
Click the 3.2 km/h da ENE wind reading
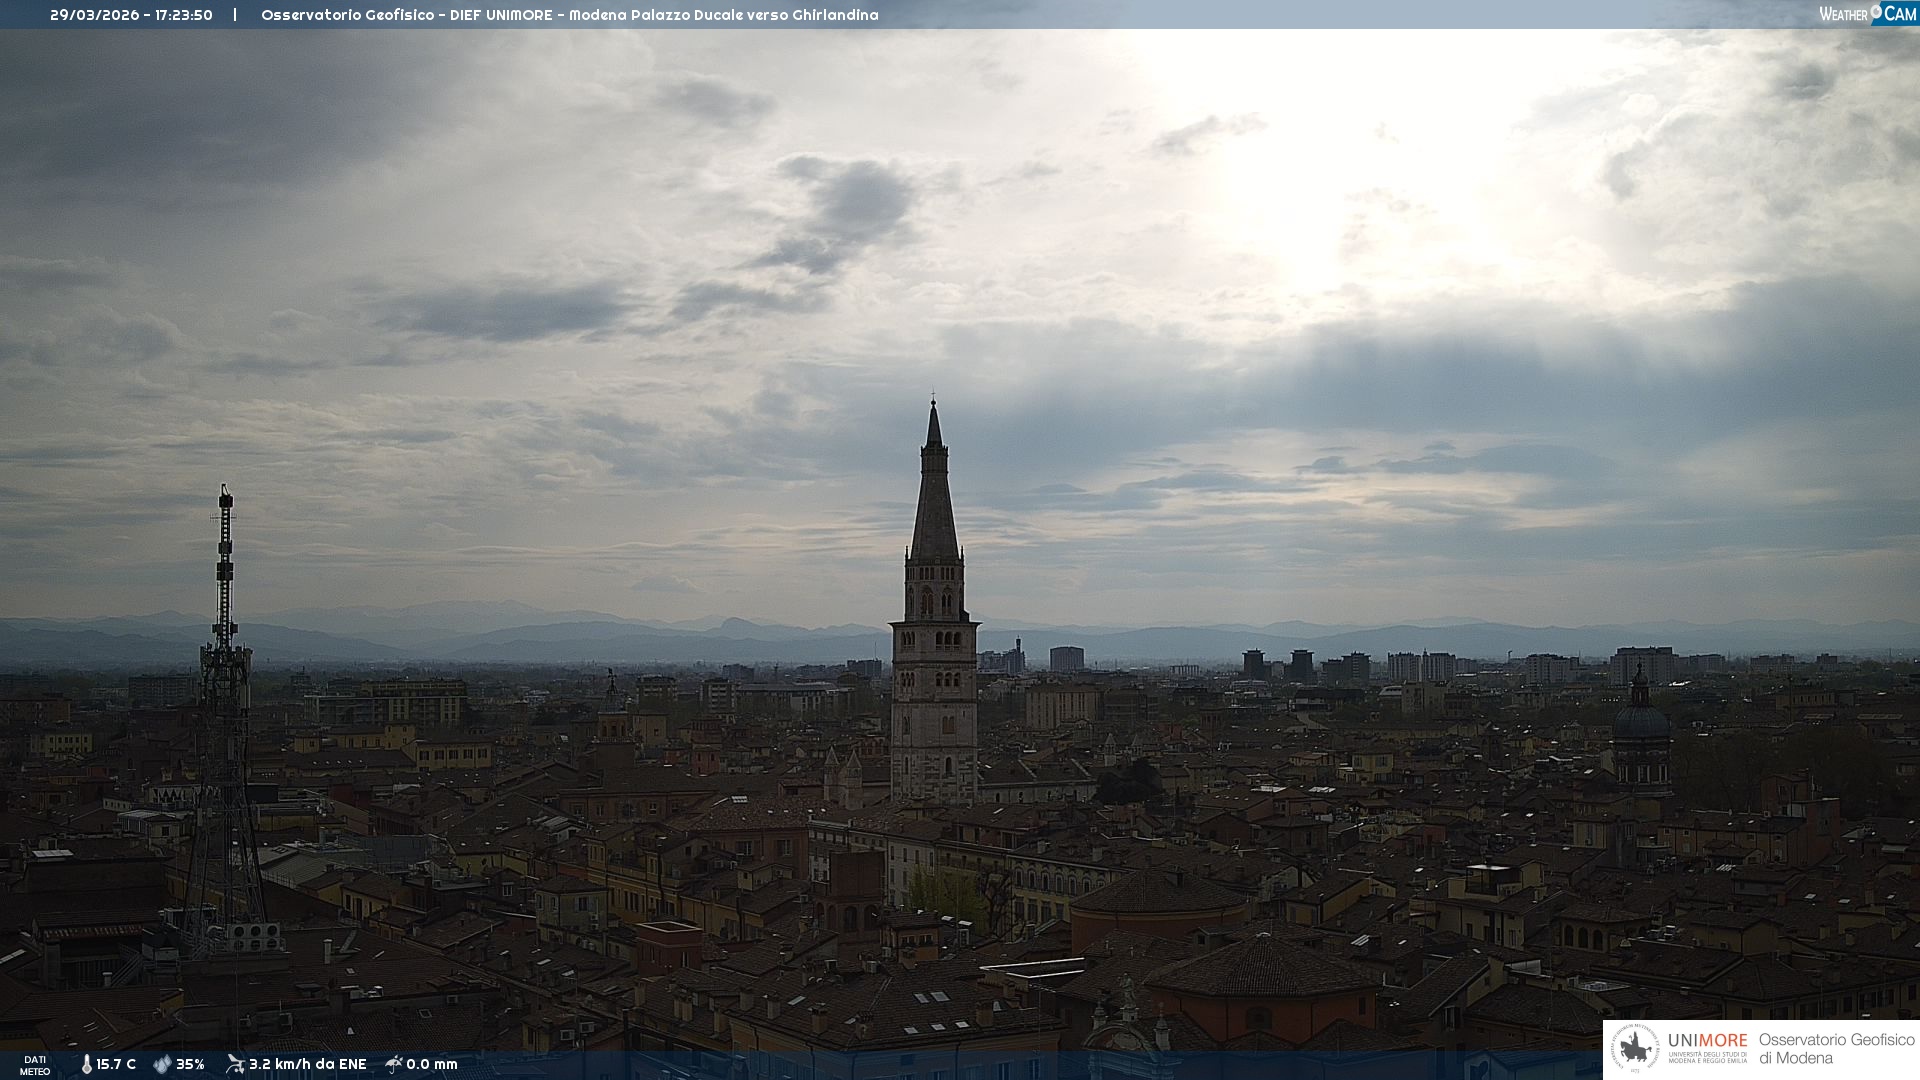point(307,1064)
